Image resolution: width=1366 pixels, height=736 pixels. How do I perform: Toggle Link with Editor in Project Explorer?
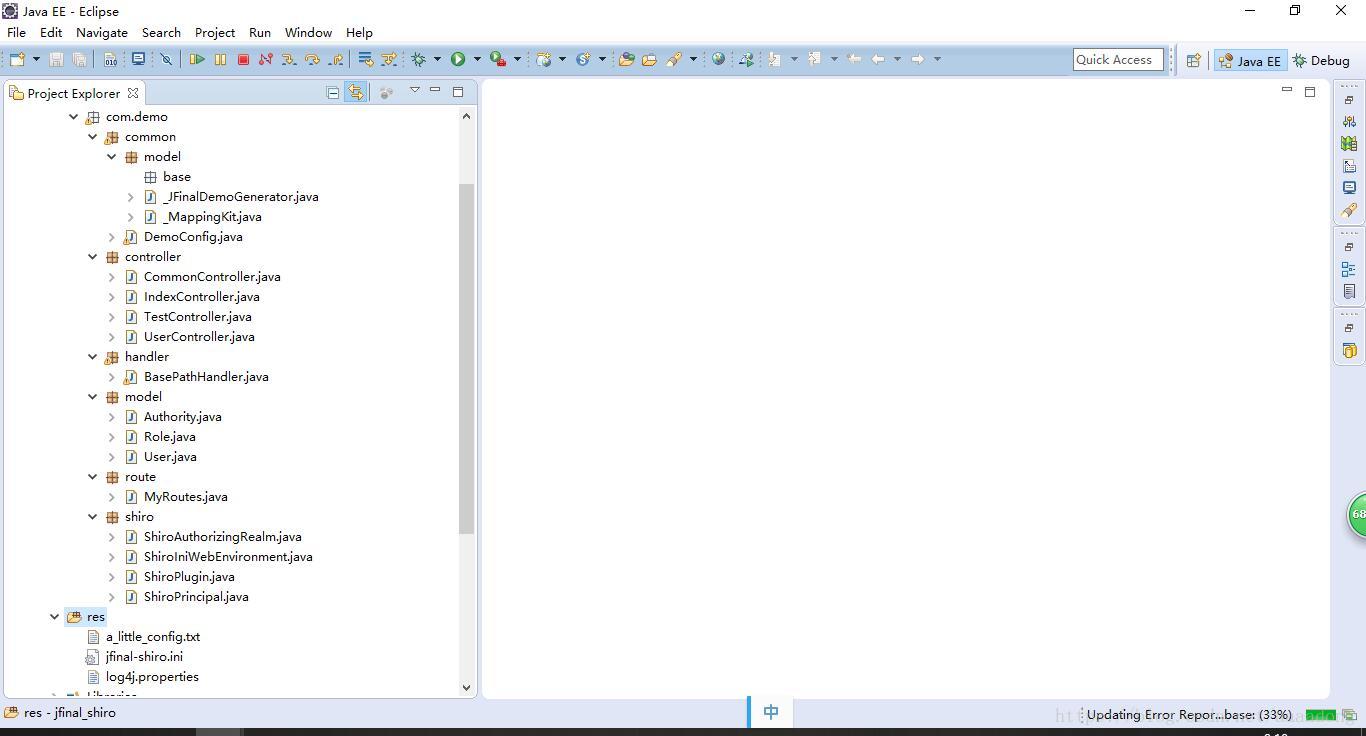click(357, 92)
